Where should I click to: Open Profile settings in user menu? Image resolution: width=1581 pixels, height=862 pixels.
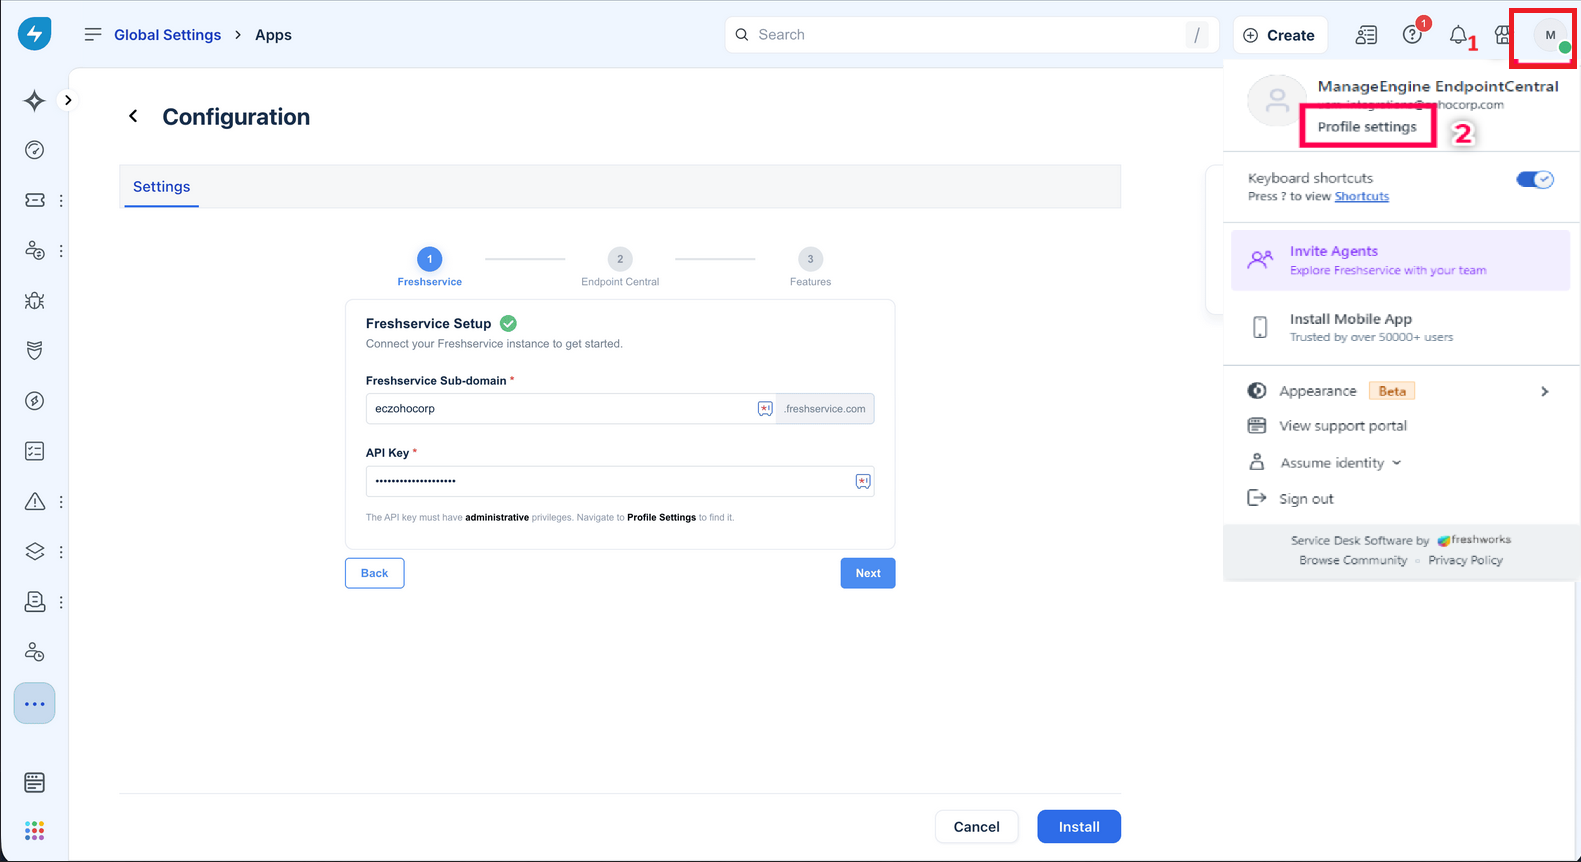tap(1367, 127)
